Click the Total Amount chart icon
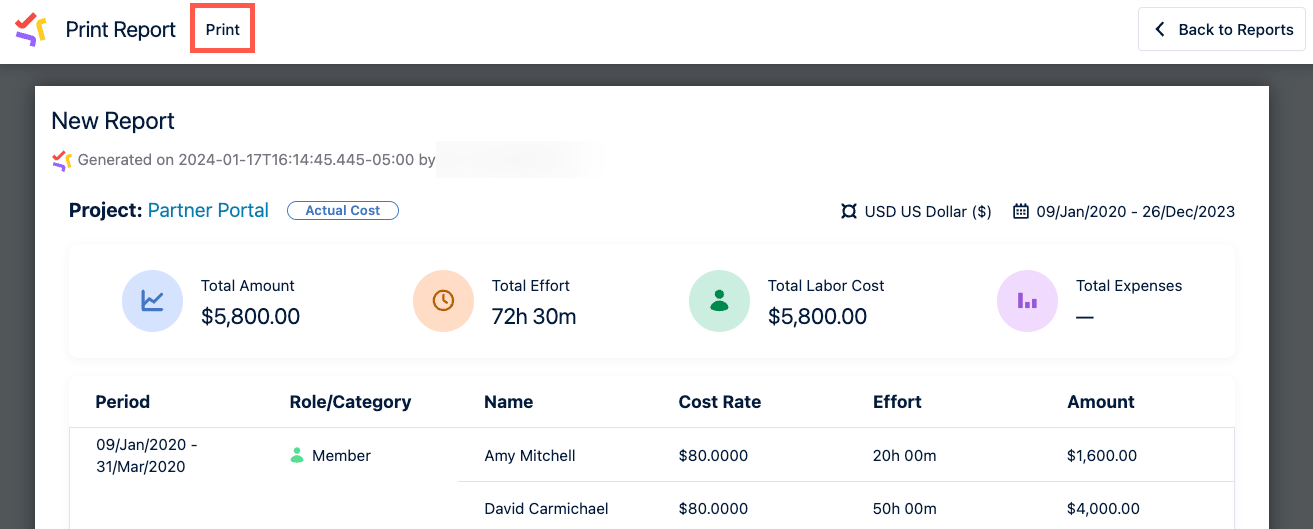 [152, 301]
